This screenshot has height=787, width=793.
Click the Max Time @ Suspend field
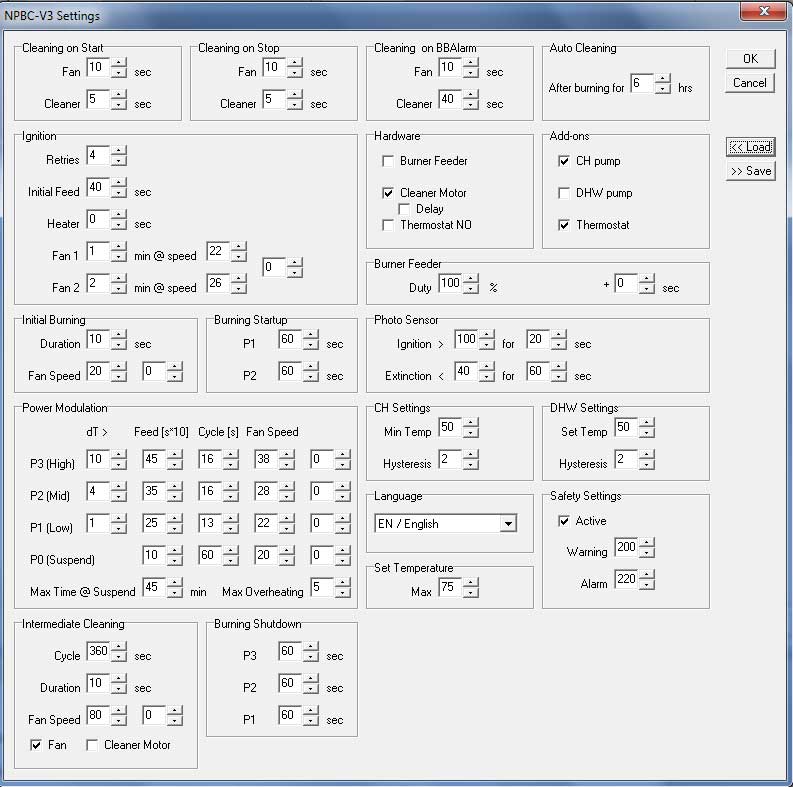point(153,587)
